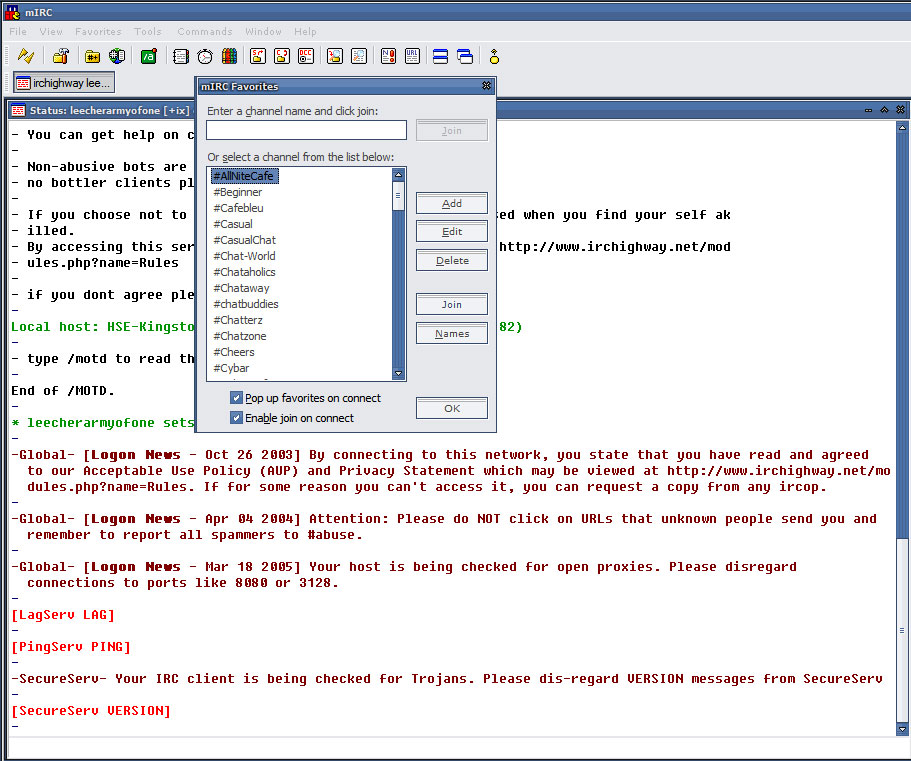Open the Favorites folder toolbar icon

tap(92, 56)
